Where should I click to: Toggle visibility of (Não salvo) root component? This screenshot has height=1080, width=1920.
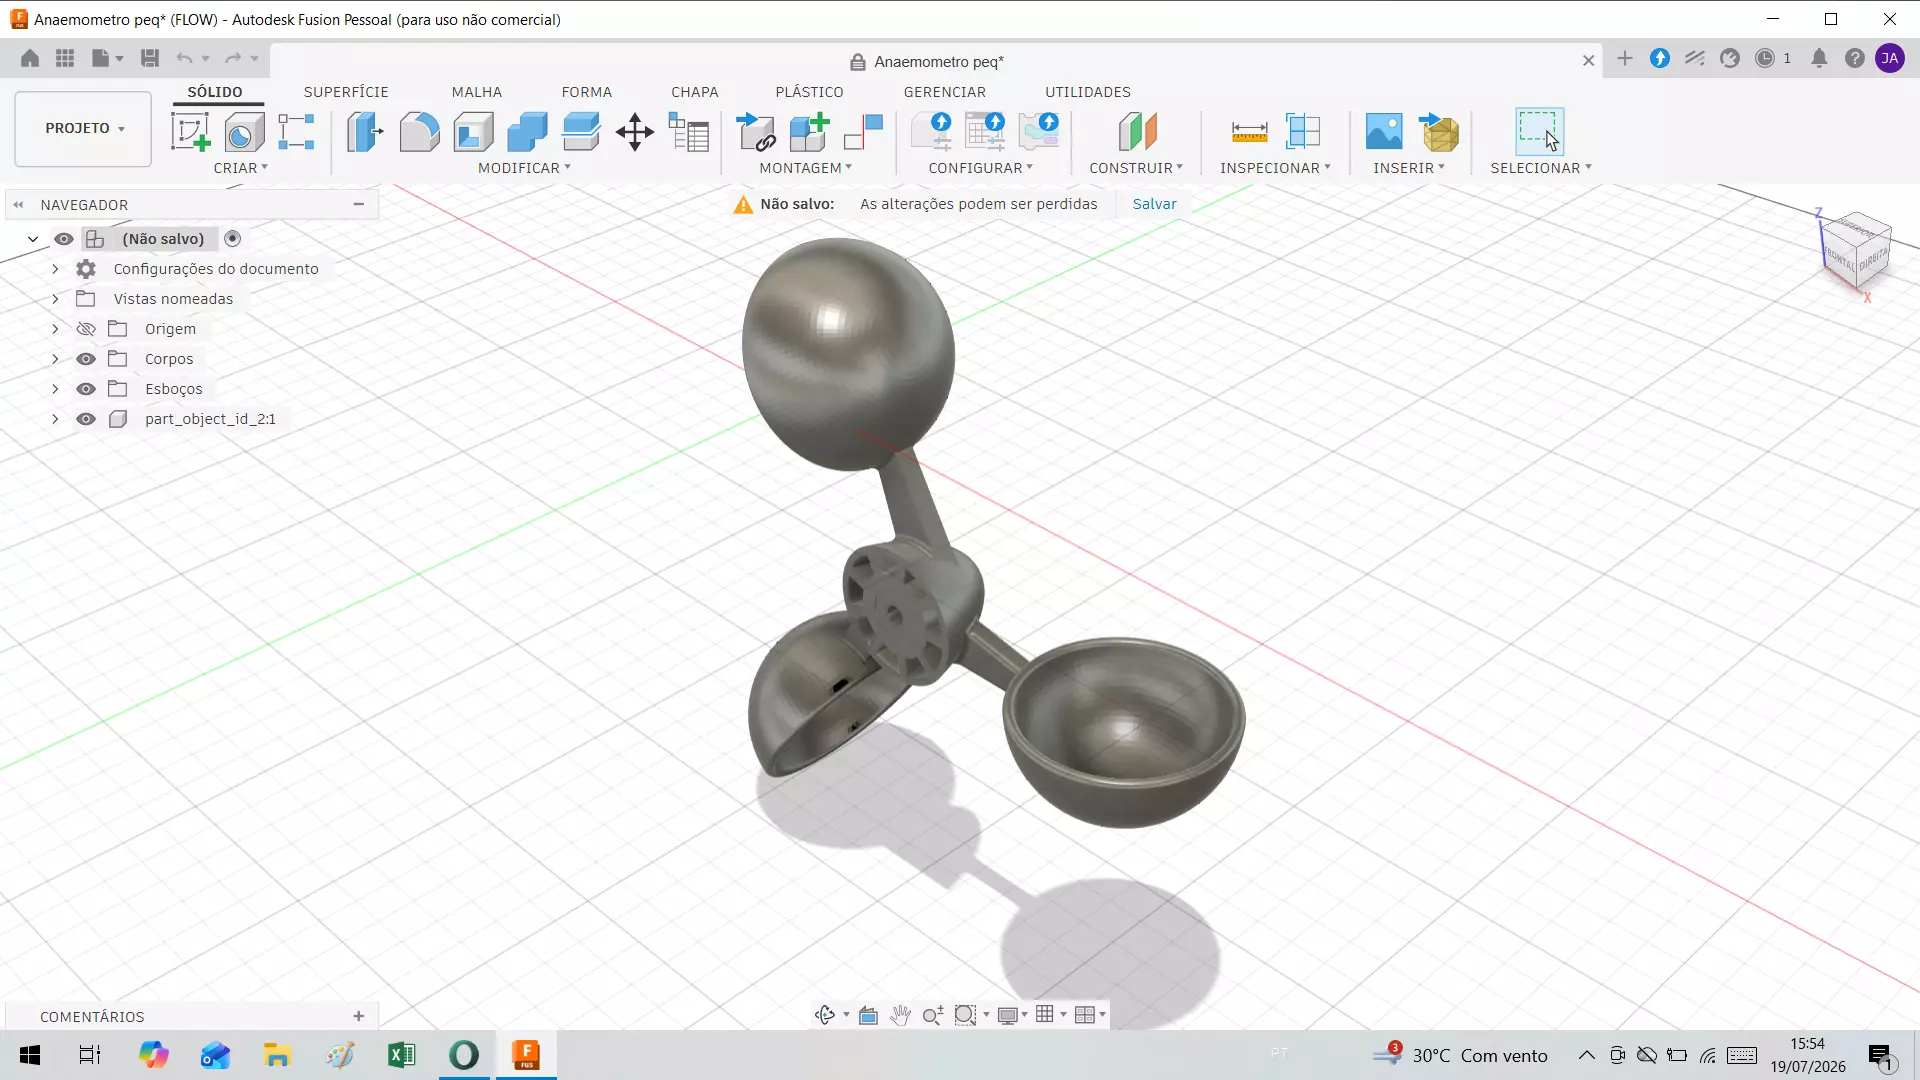pyautogui.click(x=64, y=239)
